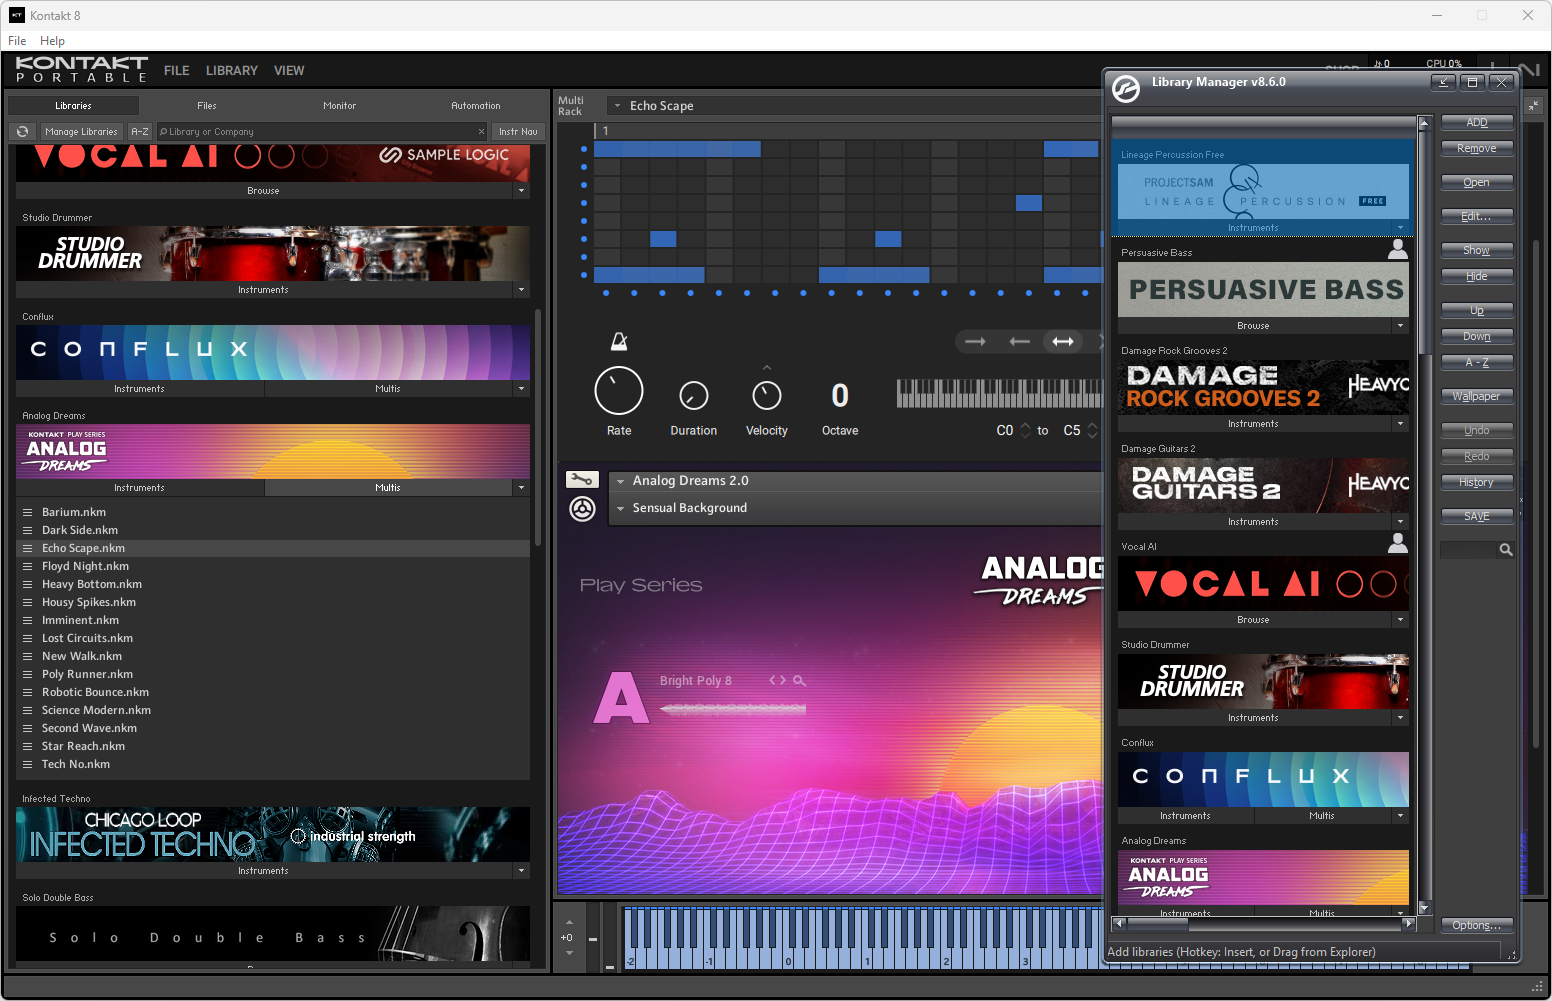The height and width of the screenshot is (1001, 1552).
Task: Click the Library Manager logo icon
Action: [x=1126, y=89]
